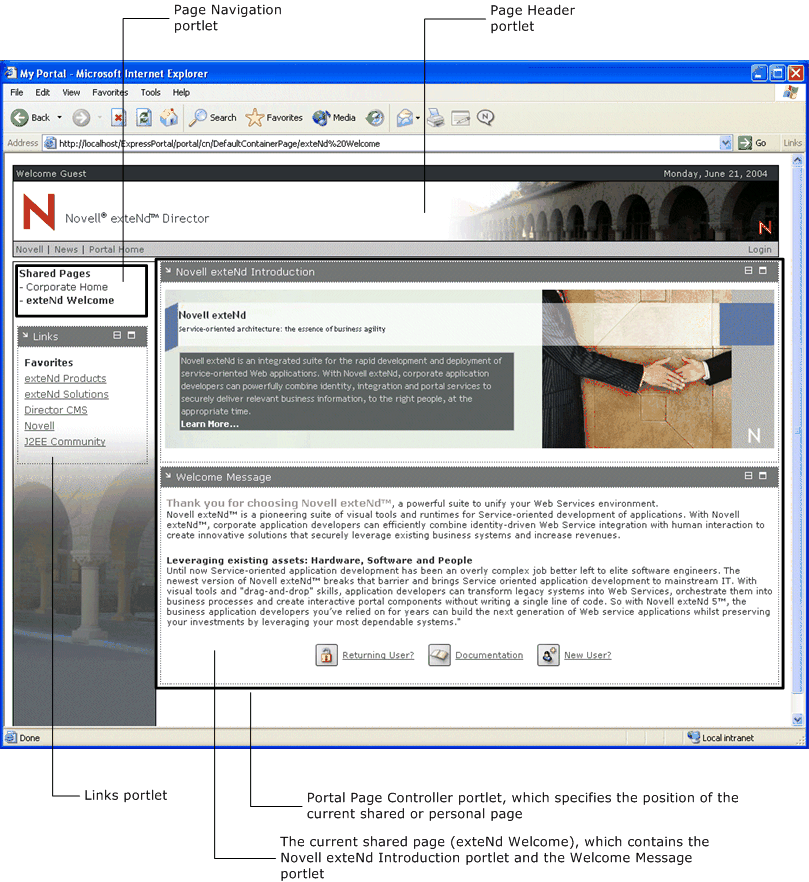Print the page with the printer icon
This screenshot has width=809, height=882.
(x=435, y=118)
